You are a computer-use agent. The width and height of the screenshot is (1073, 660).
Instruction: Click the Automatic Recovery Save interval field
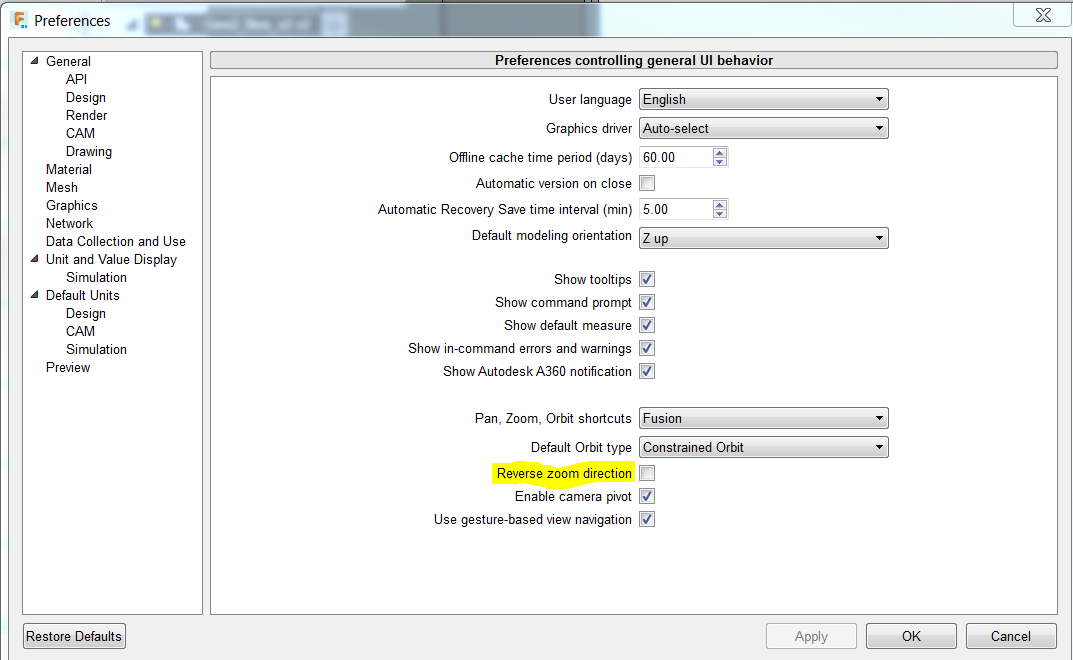click(670, 208)
